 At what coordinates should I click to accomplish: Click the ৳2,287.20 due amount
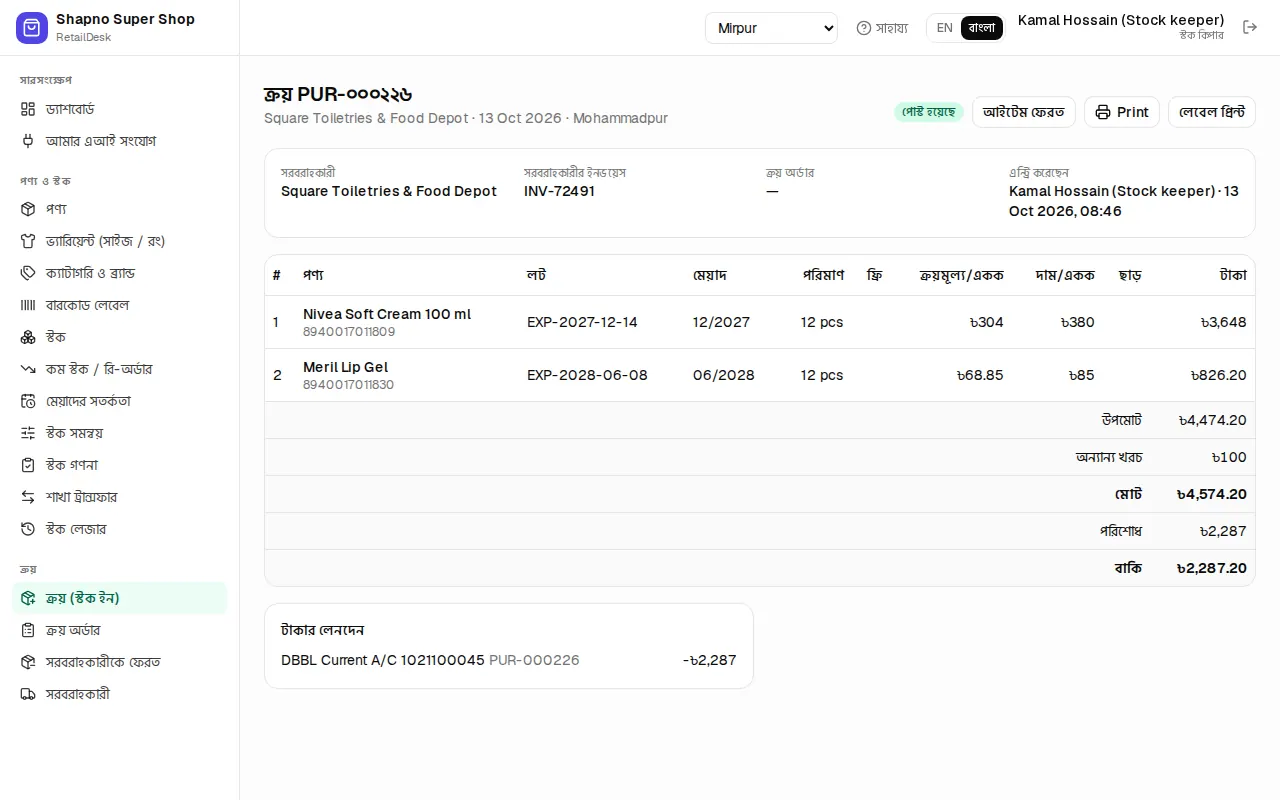click(1212, 568)
